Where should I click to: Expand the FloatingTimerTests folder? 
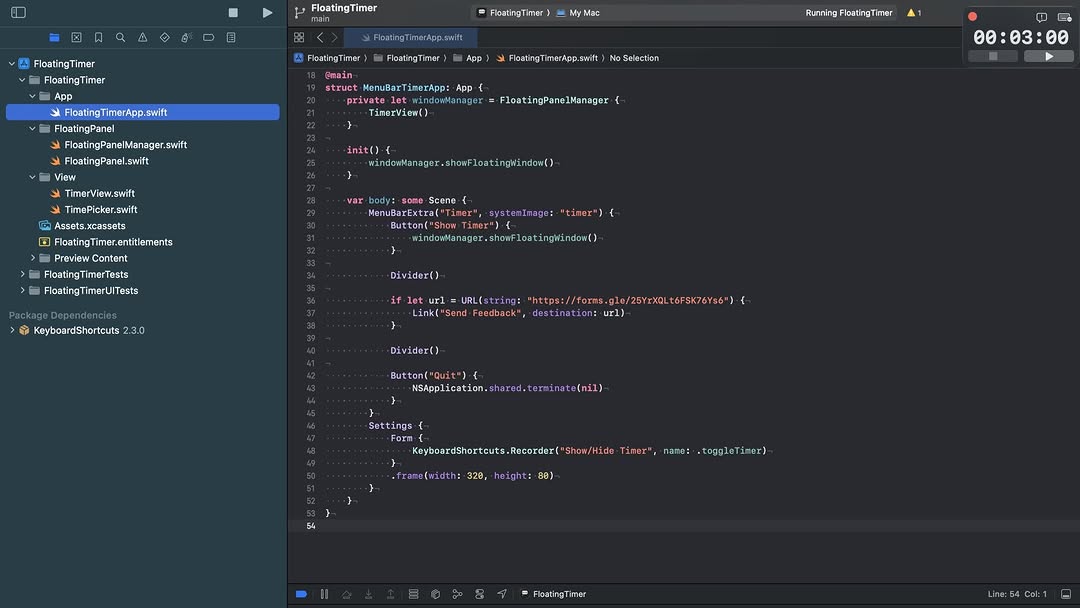[22, 274]
